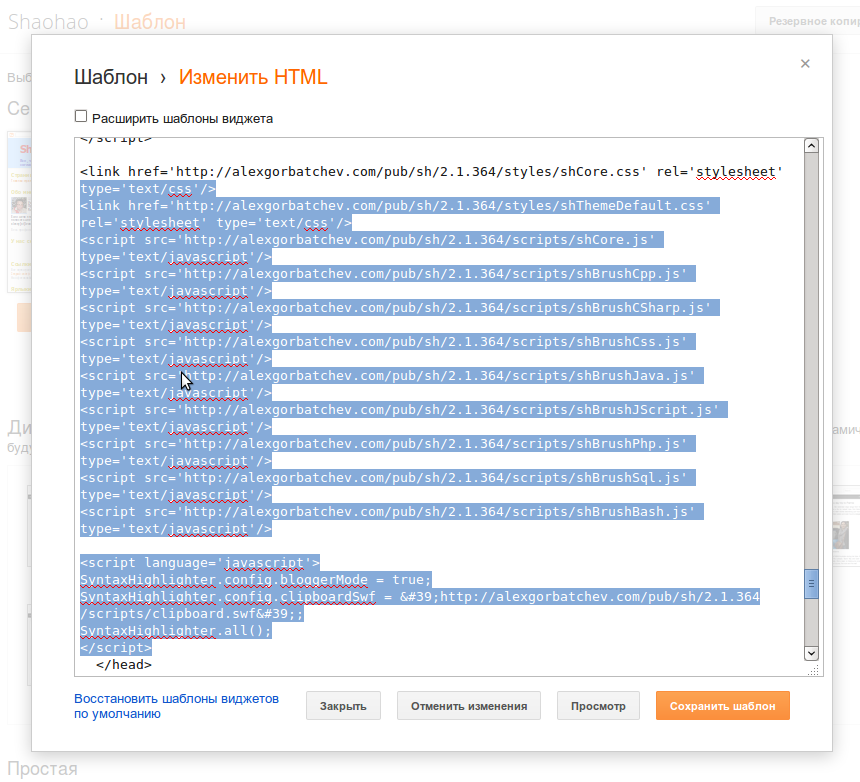This screenshot has width=860, height=782.
Task: Click the shBrushJava.js script line
Action: point(392,376)
